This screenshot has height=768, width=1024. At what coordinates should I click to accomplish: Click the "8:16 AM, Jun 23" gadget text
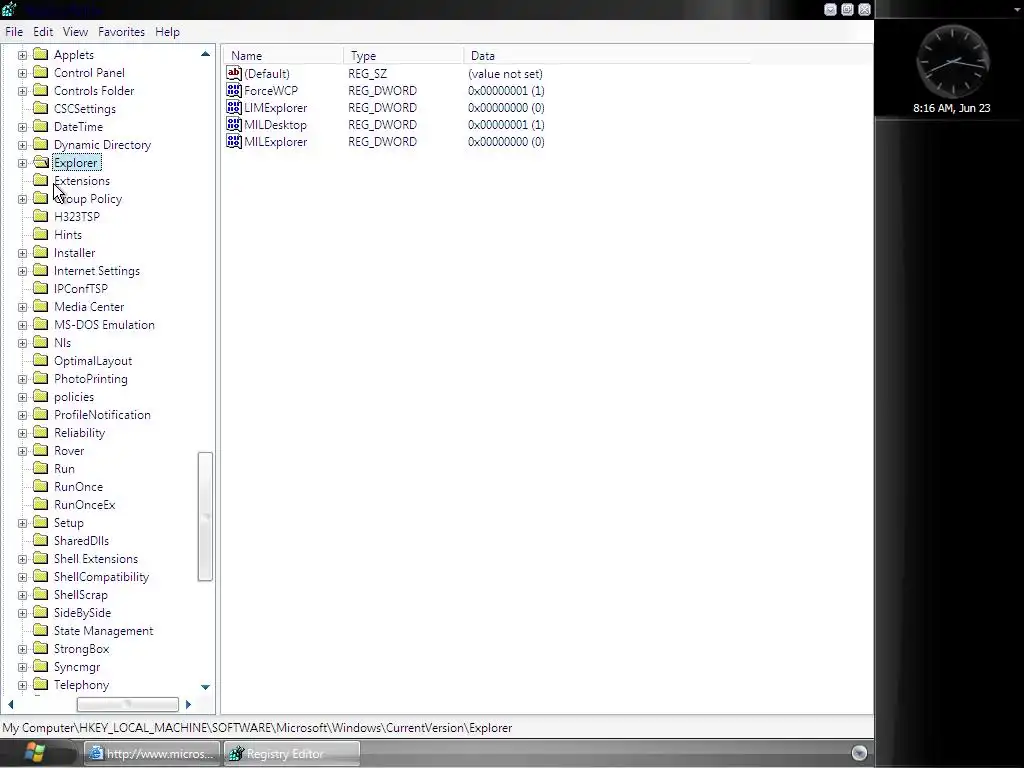tap(952, 108)
